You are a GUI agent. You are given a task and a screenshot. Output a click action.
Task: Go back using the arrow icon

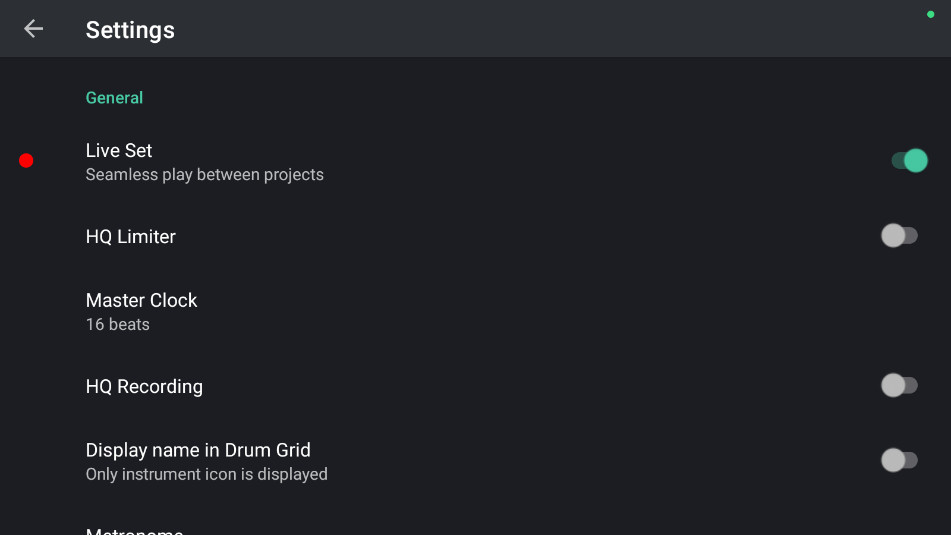coord(33,29)
